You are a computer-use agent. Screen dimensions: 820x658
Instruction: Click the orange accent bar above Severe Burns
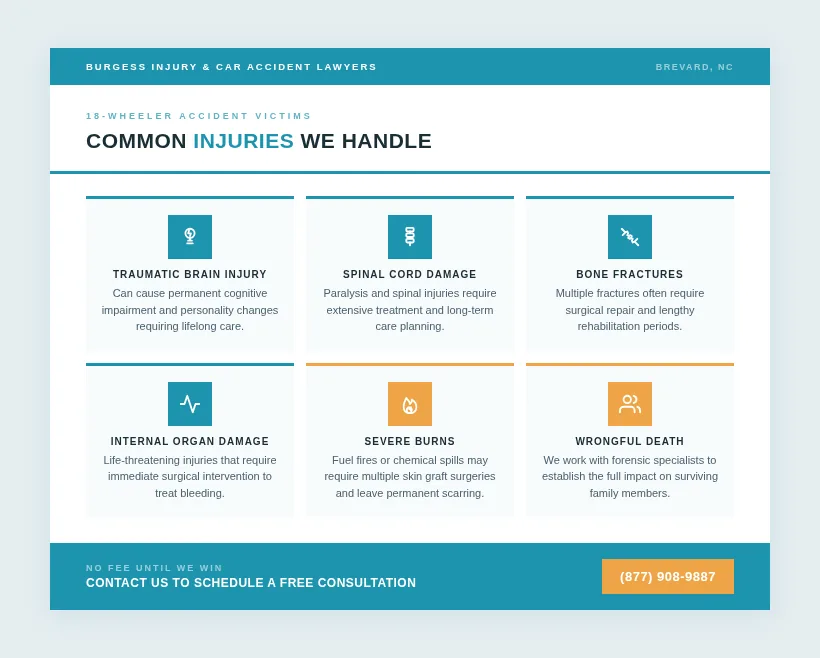(410, 366)
